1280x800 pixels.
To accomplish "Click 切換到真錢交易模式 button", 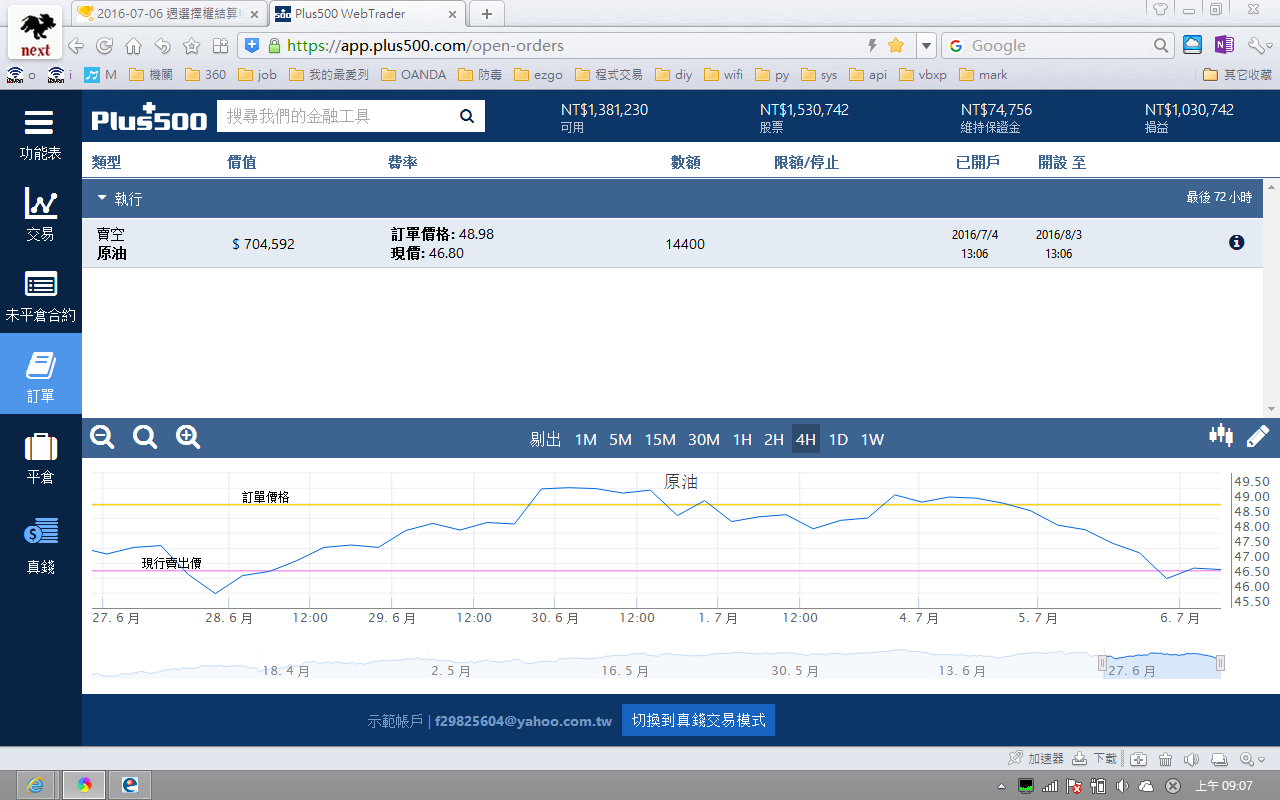I will click(x=698, y=720).
